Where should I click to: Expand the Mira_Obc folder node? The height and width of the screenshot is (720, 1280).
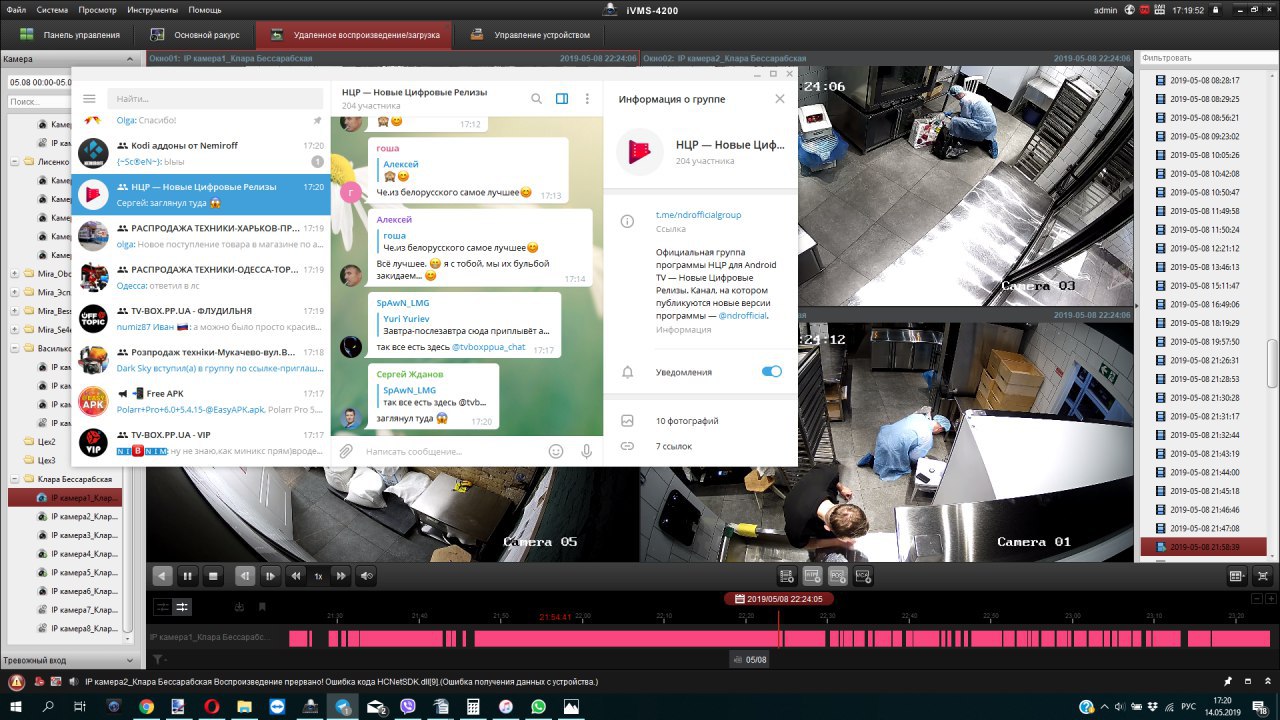(15, 274)
